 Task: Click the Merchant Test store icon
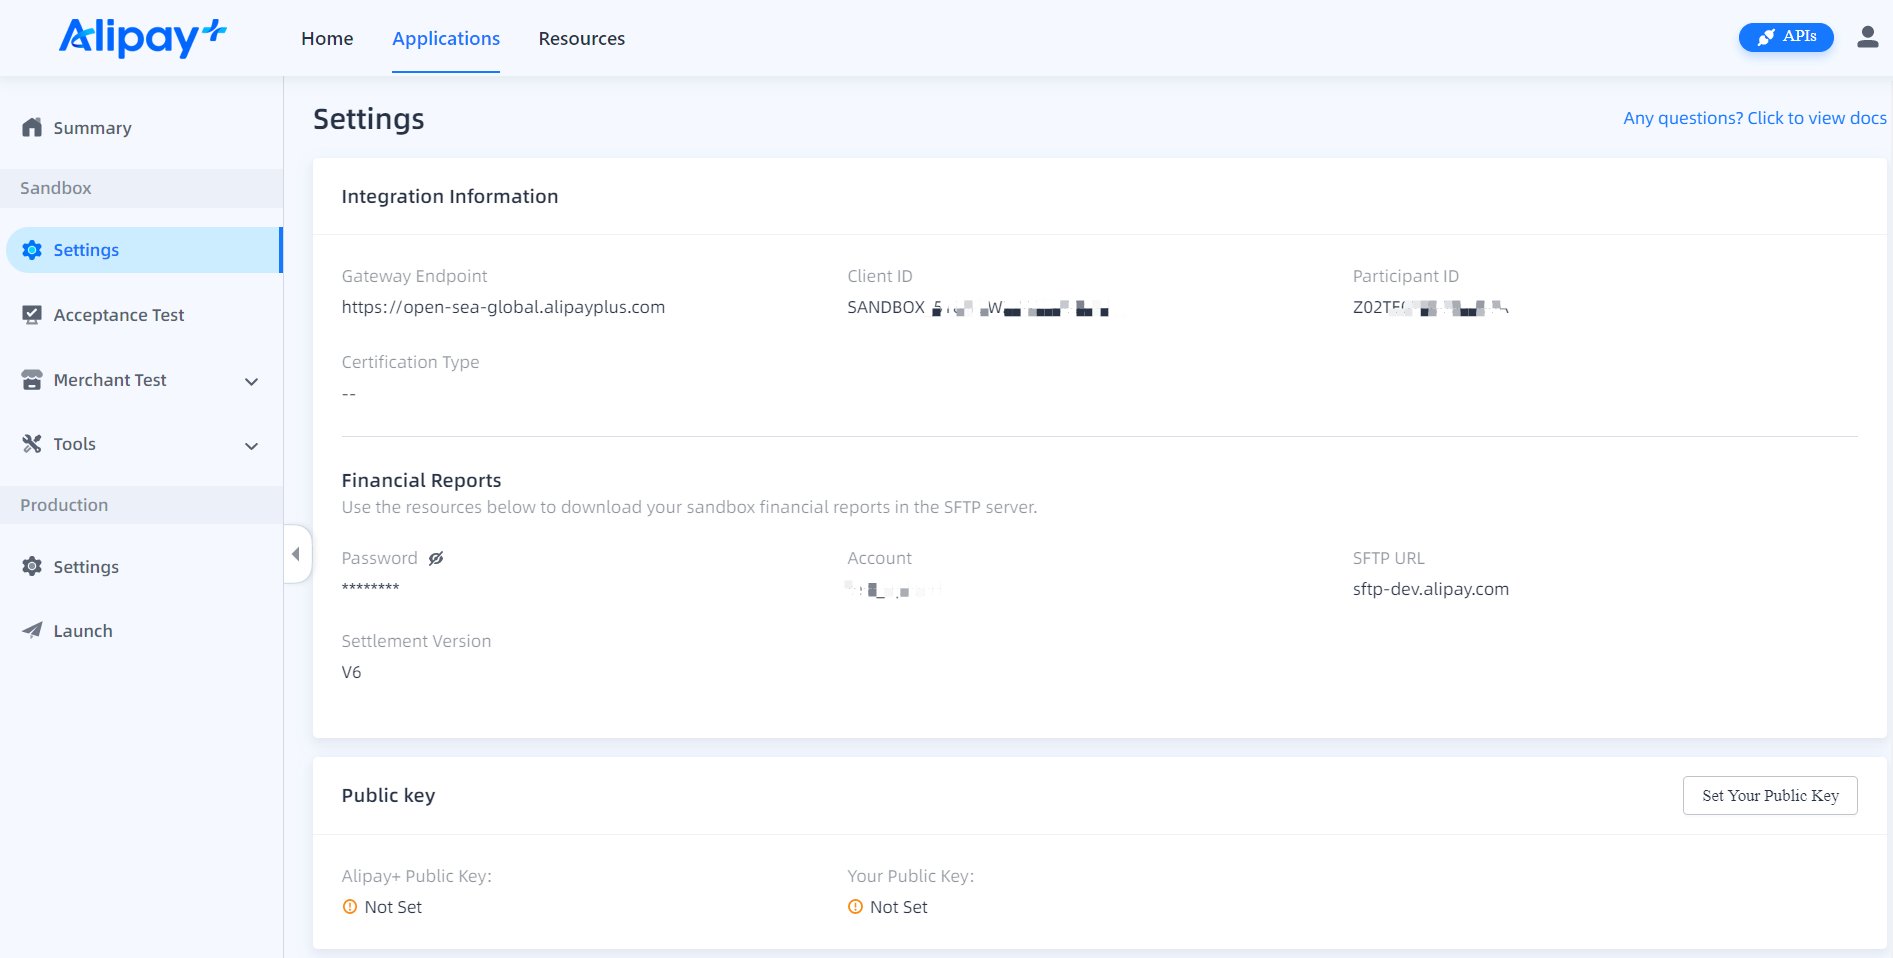point(32,380)
